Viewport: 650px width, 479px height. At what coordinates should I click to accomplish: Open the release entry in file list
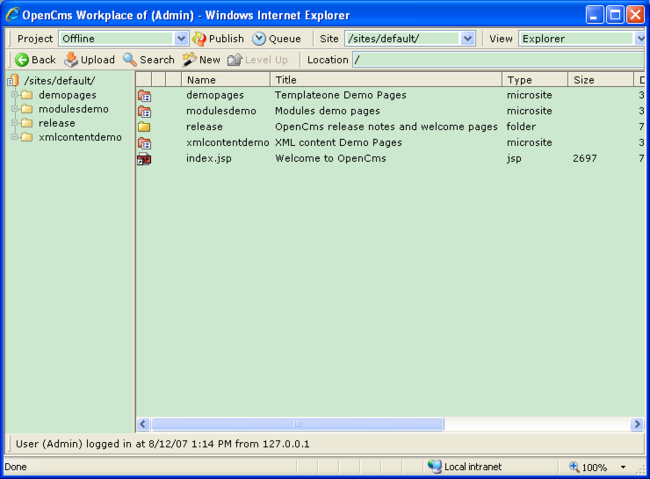pos(204,127)
